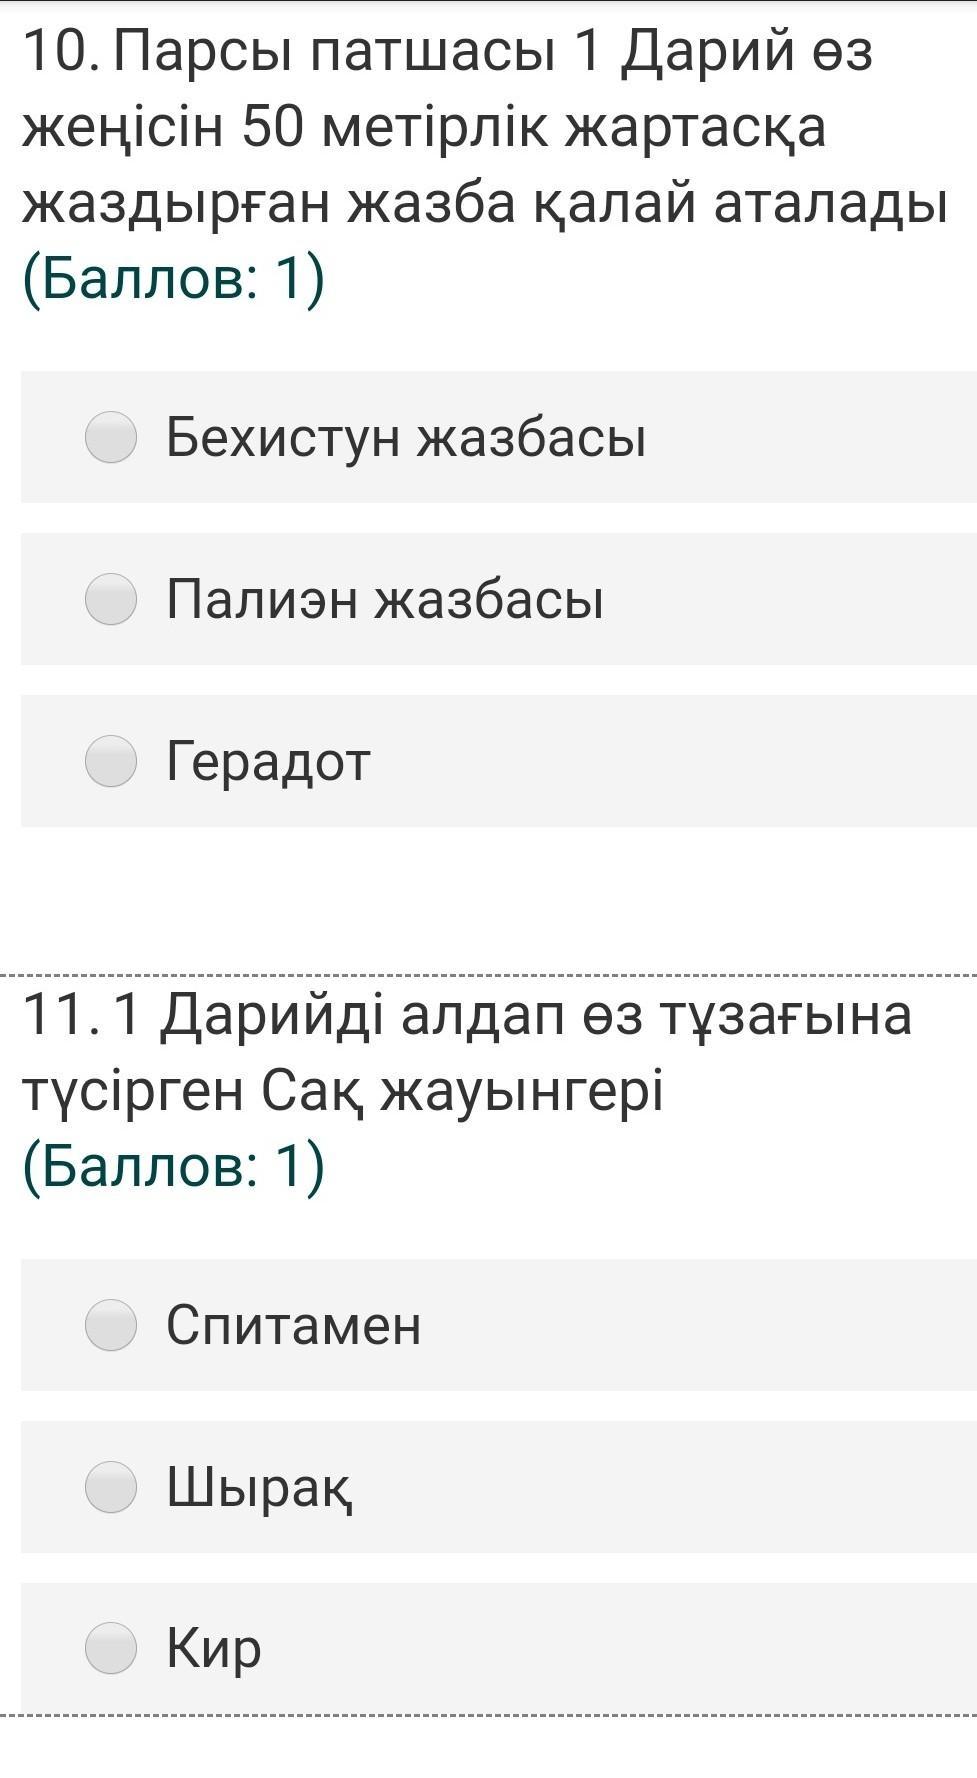
Task: Click "(Баллов: 1)" under question 10
Action: click(174, 278)
